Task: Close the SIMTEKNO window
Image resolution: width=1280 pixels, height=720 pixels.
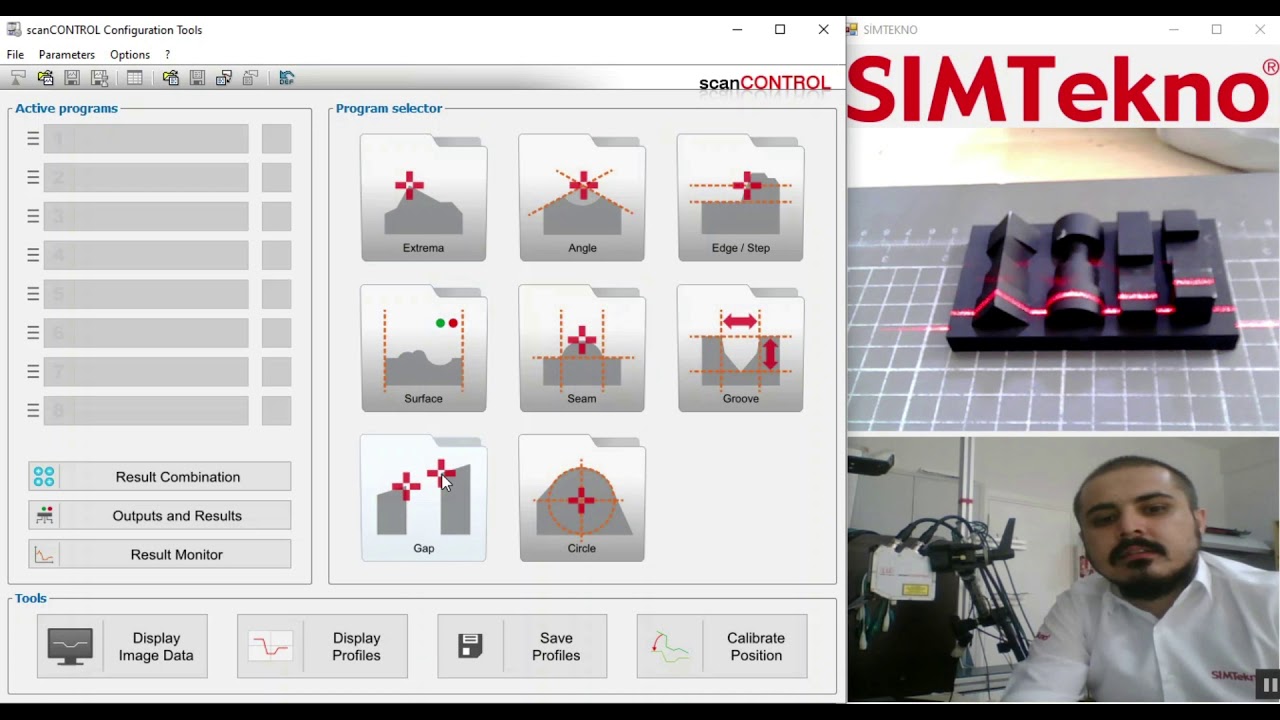Action: tap(1260, 30)
